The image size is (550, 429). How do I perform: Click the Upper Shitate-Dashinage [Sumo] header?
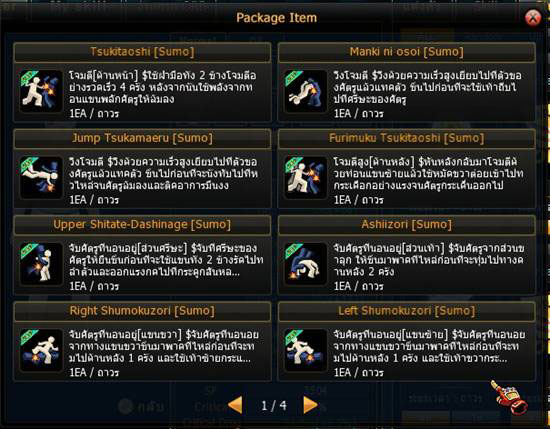(142, 224)
